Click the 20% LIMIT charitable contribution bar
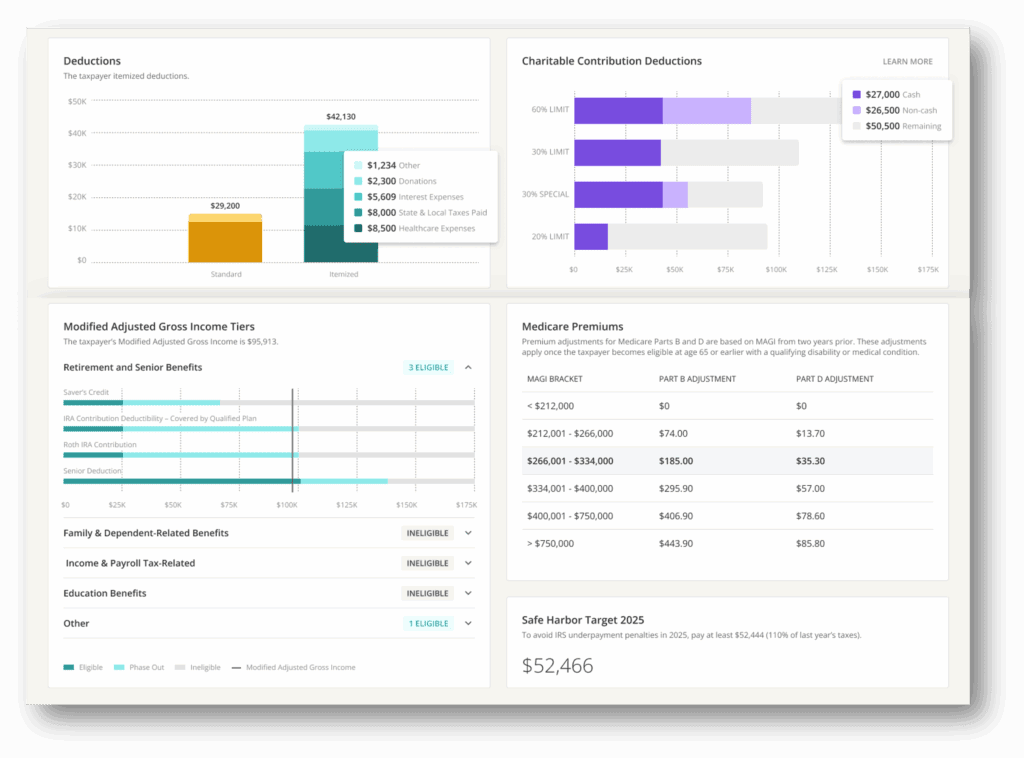Image resolution: width=1024 pixels, height=758 pixels. tap(670, 237)
